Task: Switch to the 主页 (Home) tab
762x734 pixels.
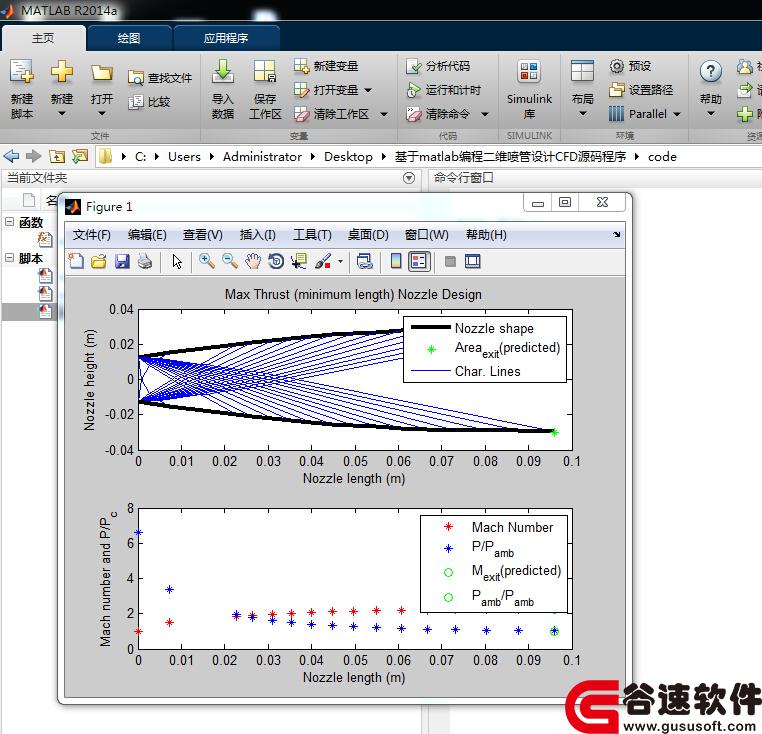Action: click(43, 38)
